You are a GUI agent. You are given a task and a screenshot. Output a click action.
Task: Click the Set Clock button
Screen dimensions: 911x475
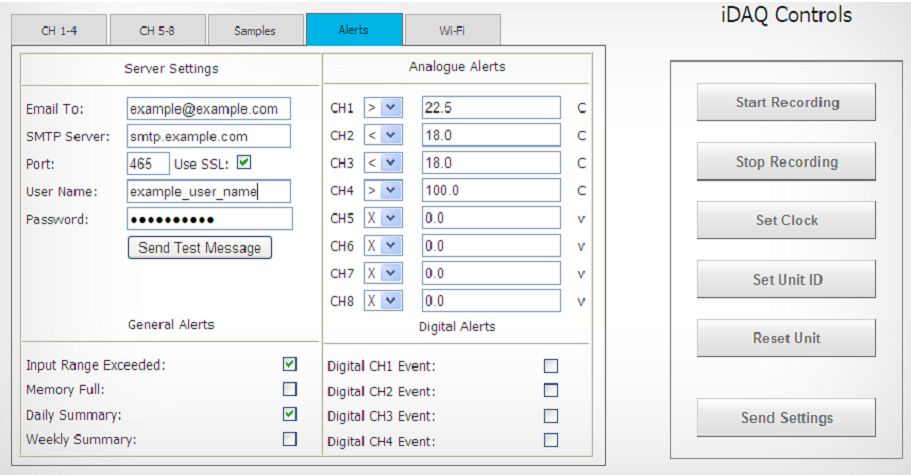[787, 220]
